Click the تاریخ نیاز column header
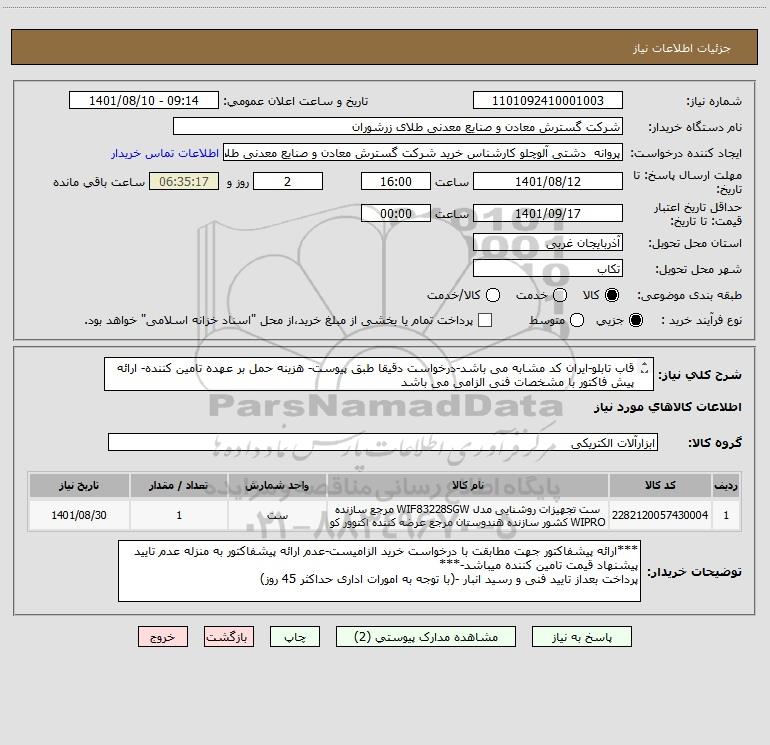The image size is (770, 745). pyautogui.click(x=79, y=485)
